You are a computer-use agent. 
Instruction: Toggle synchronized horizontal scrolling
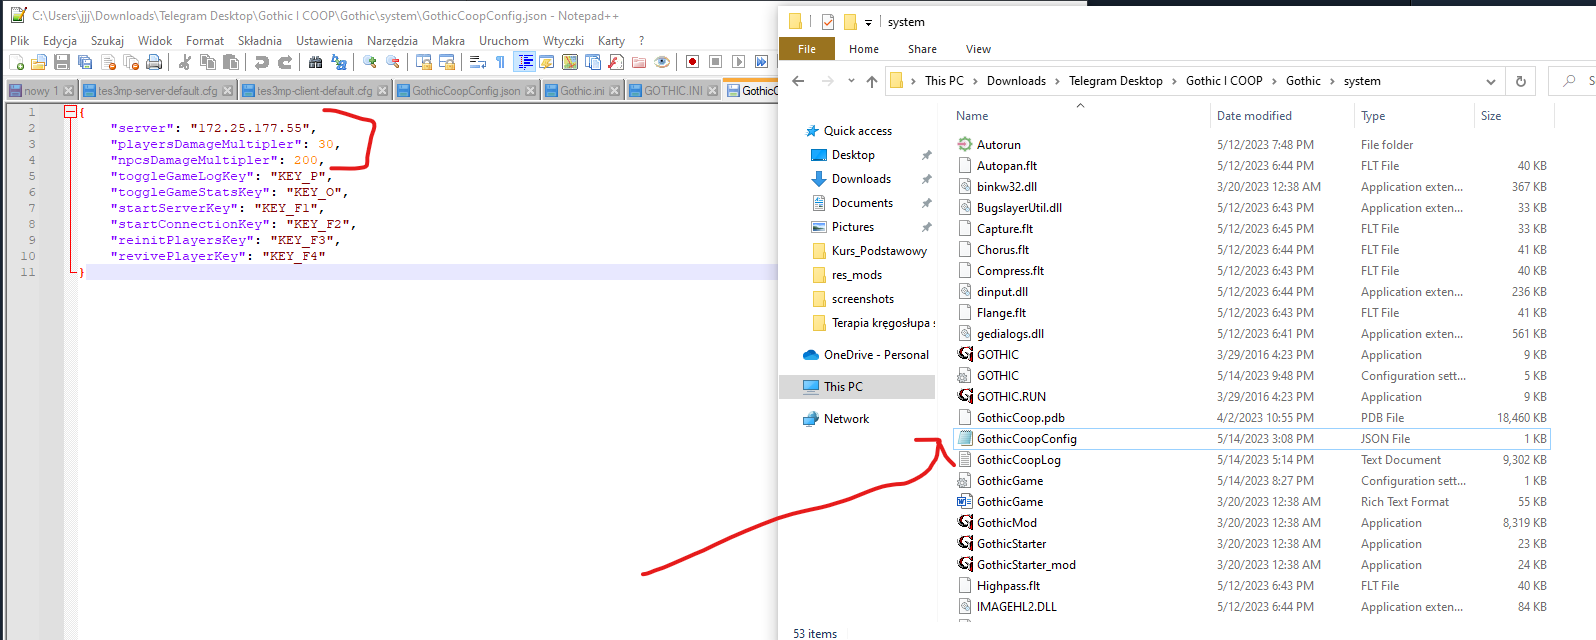tap(447, 62)
